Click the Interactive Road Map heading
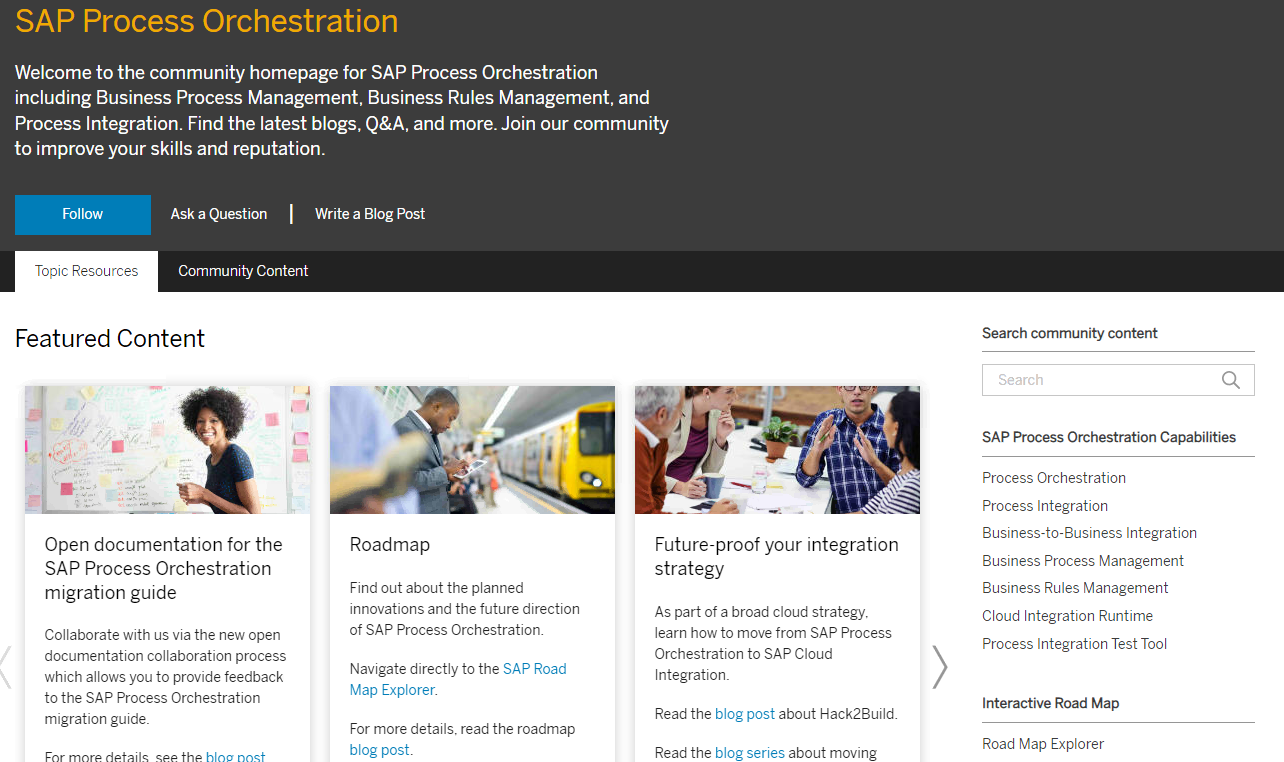 click(x=1051, y=703)
